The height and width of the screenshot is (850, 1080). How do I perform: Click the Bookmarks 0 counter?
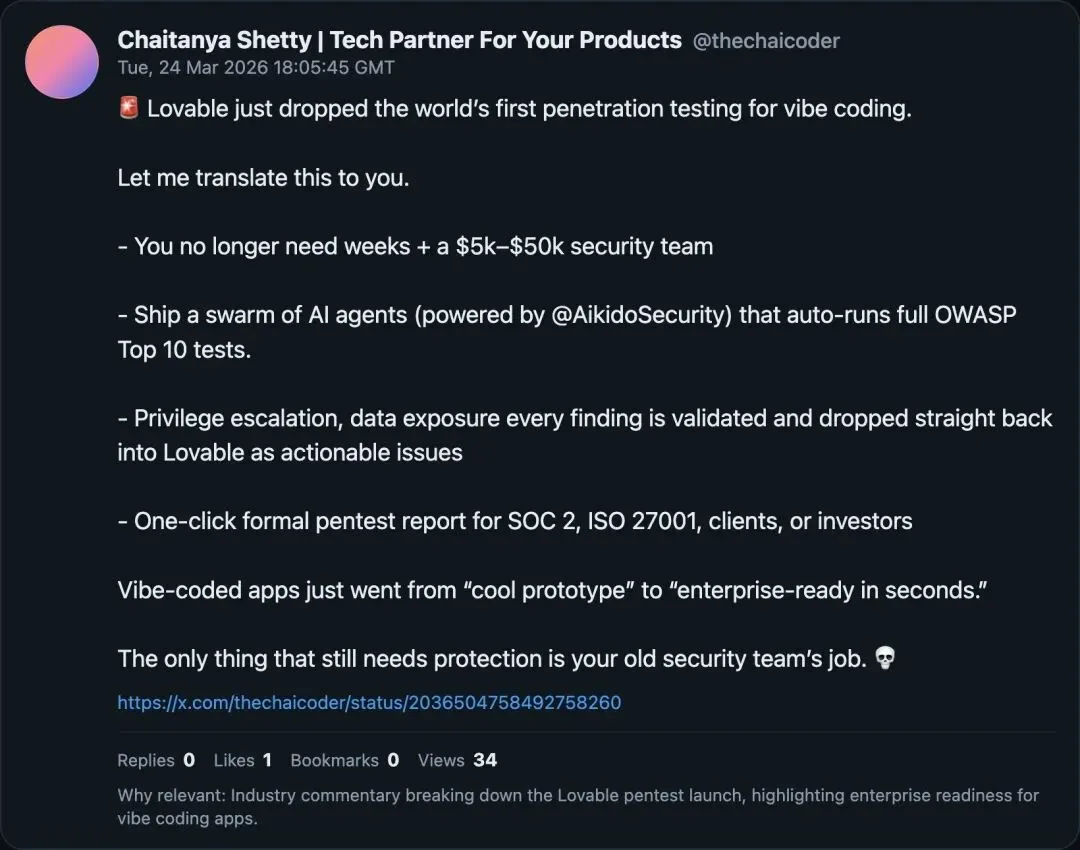click(x=344, y=760)
